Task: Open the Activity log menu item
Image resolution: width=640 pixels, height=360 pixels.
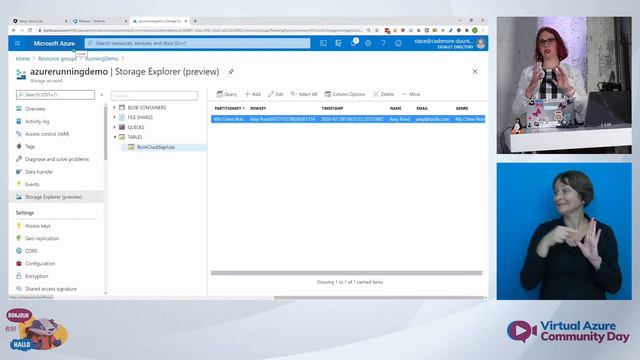Action: point(37,122)
